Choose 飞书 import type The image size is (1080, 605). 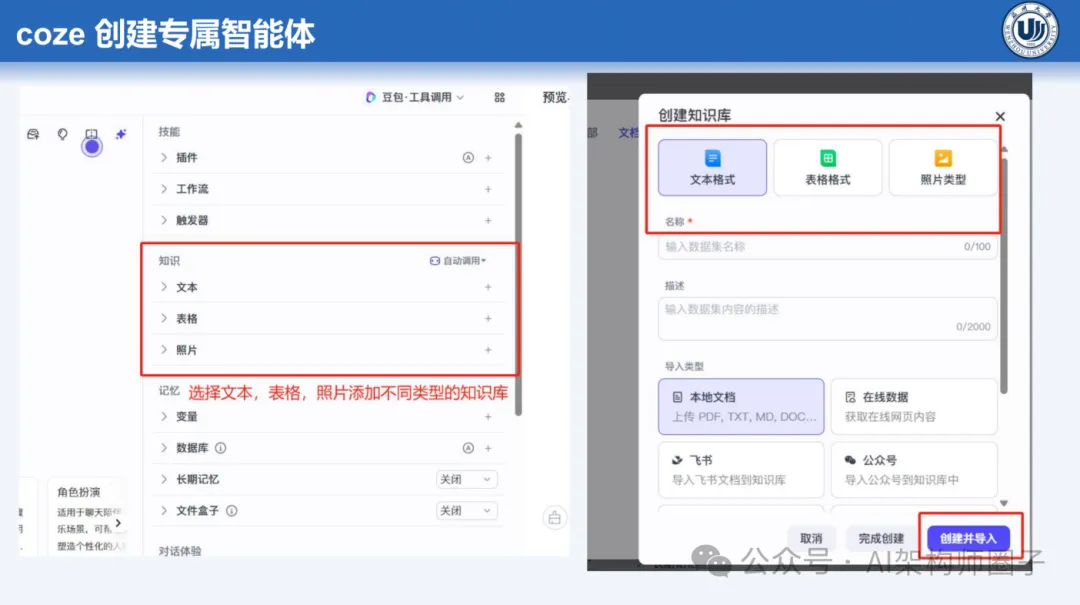(741, 469)
